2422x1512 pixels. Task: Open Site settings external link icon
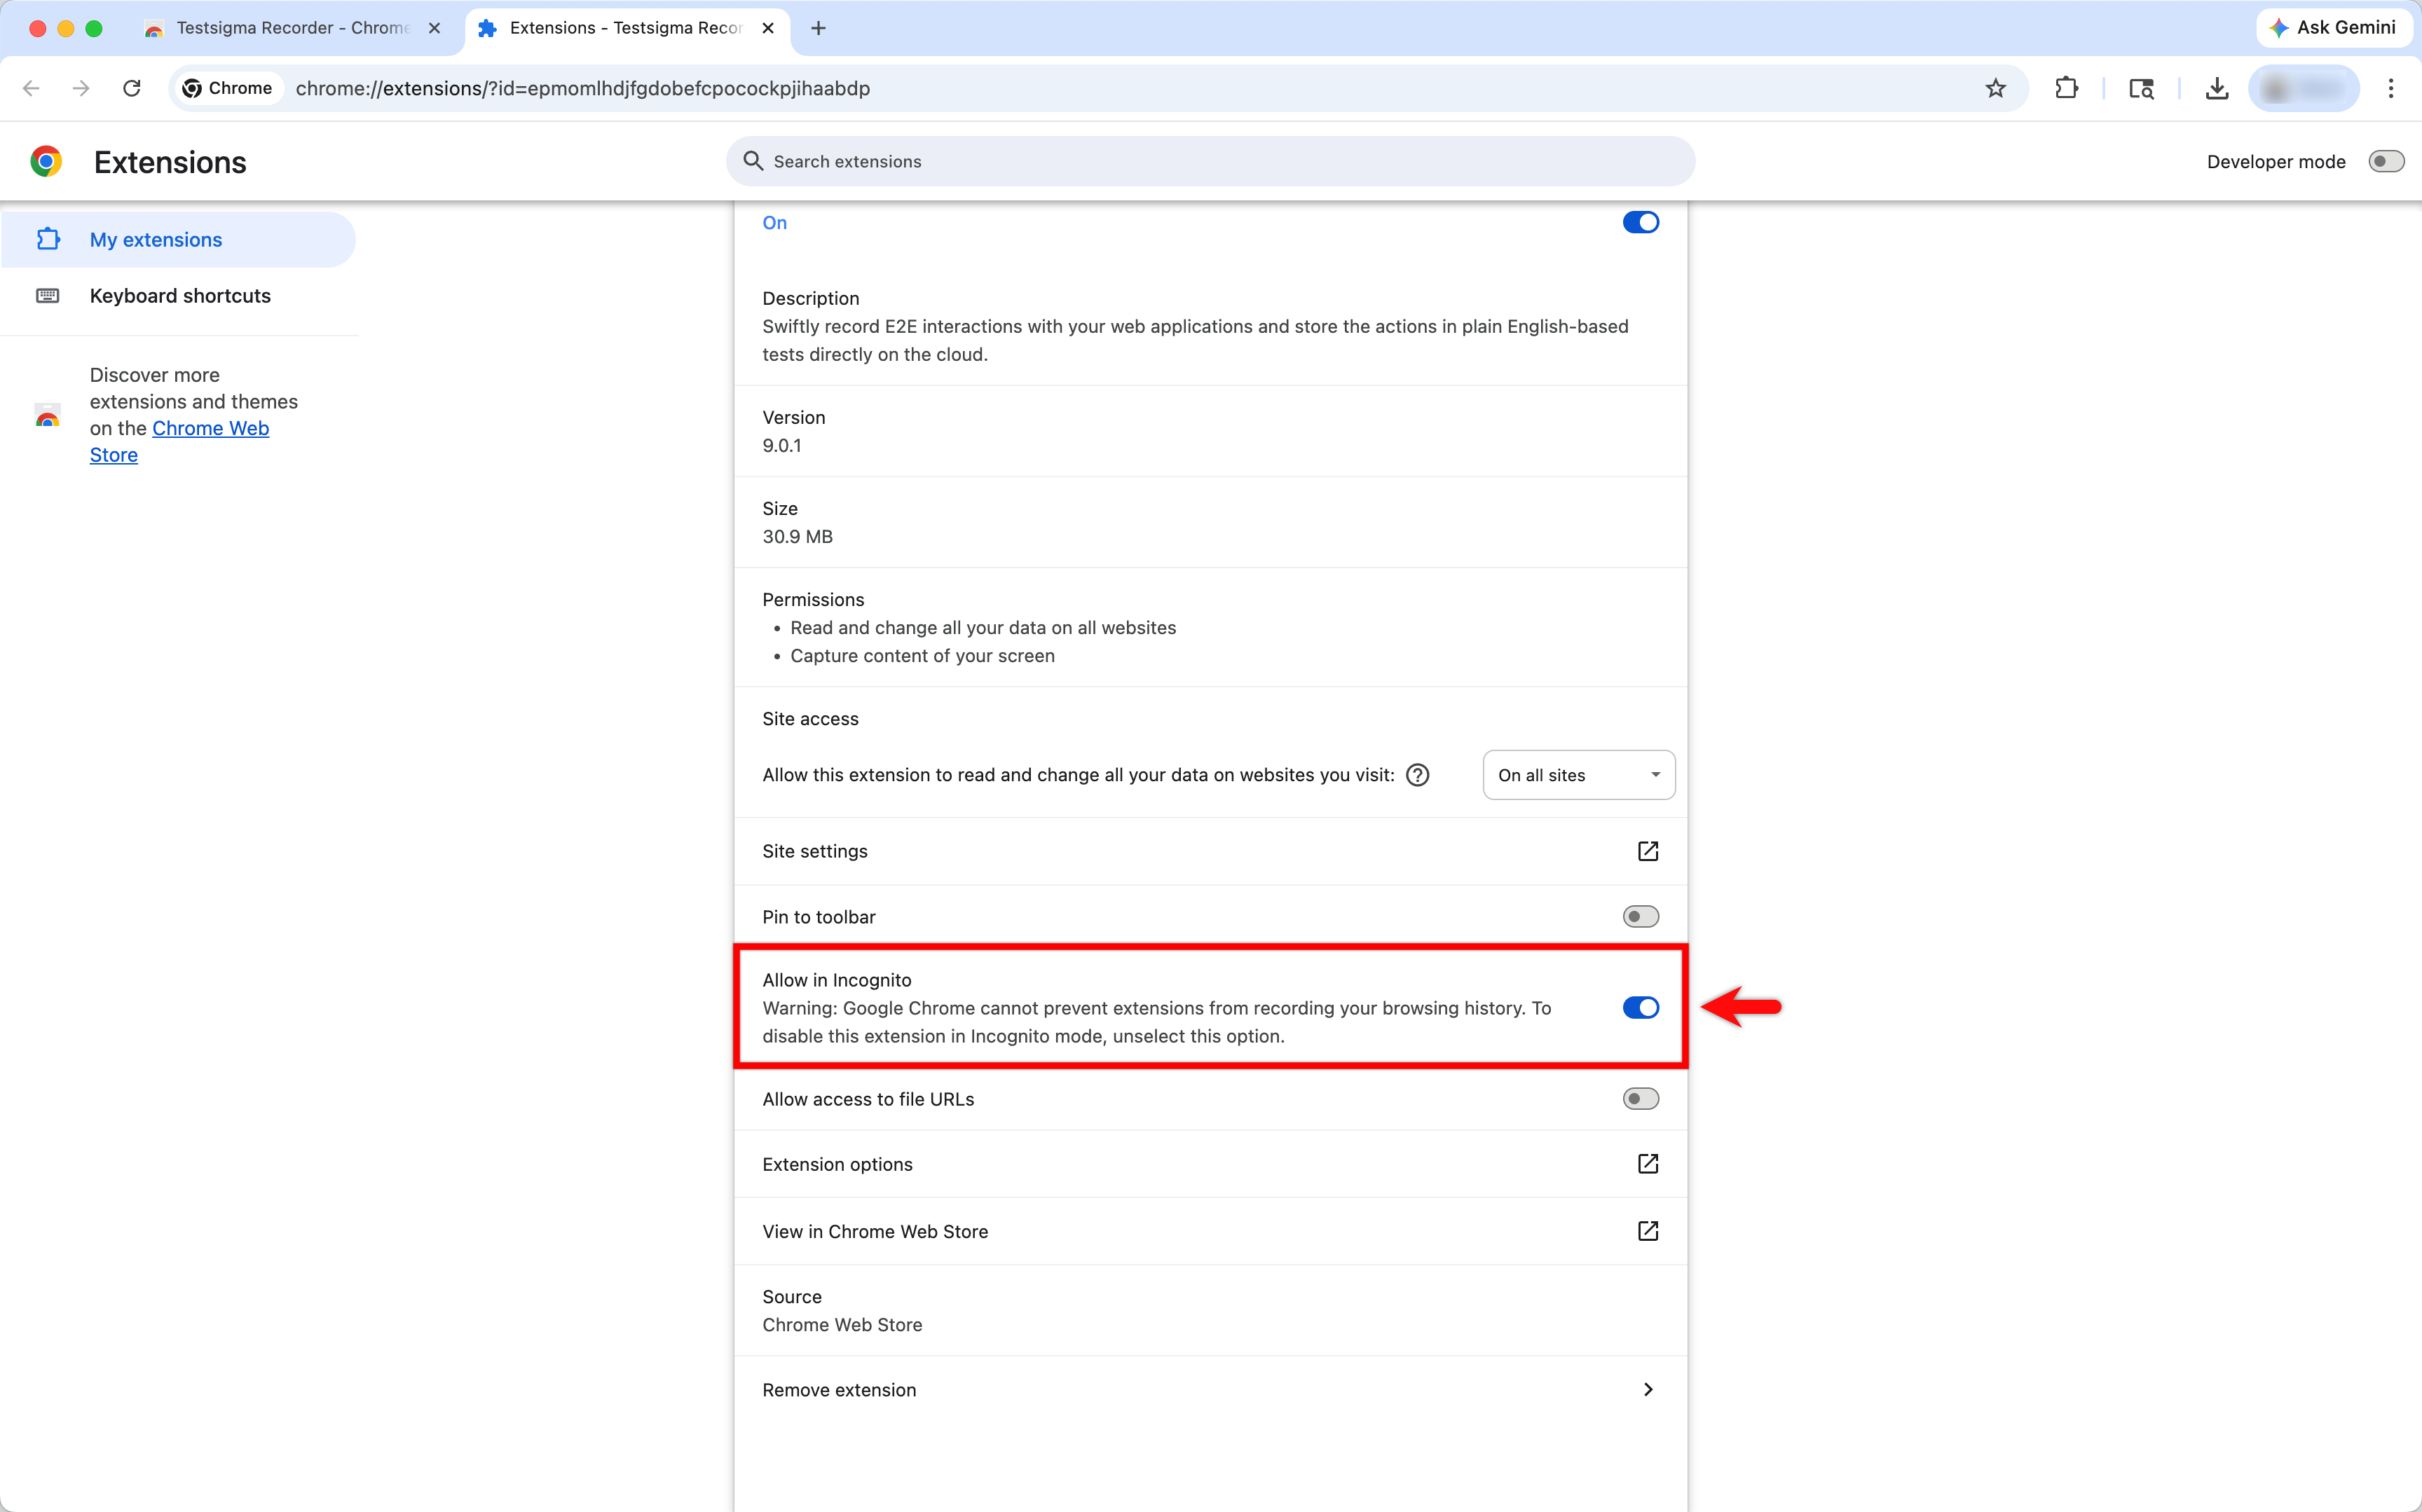click(x=1648, y=851)
